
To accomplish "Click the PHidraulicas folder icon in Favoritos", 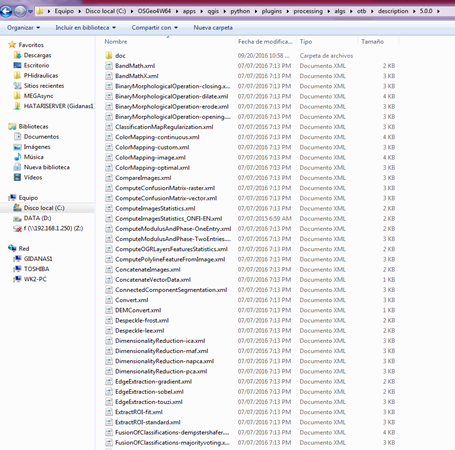I will pos(17,75).
